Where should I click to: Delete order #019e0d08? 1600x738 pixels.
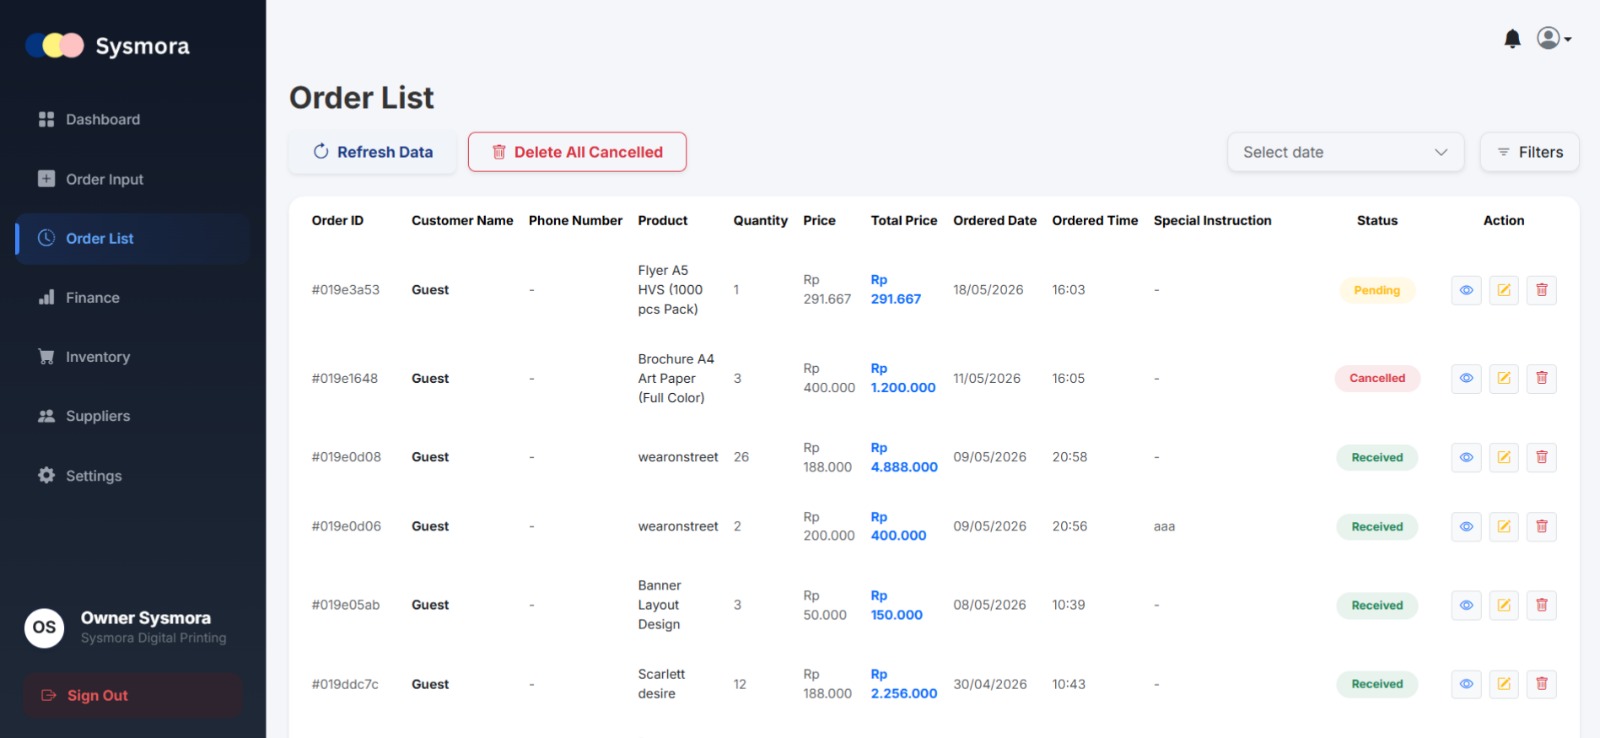coord(1542,457)
